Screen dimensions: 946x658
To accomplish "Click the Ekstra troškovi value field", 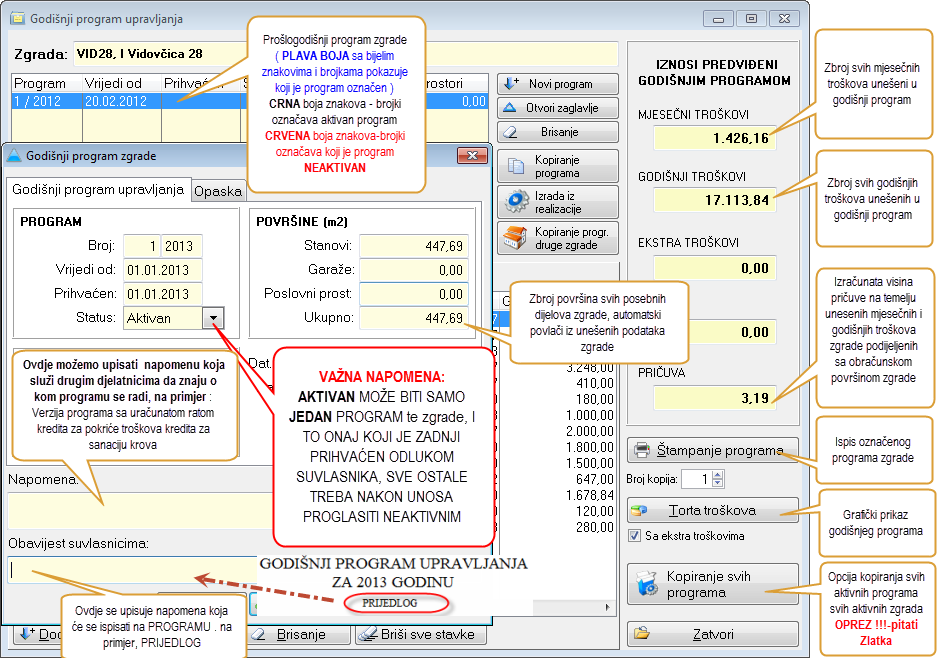I will [714, 268].
